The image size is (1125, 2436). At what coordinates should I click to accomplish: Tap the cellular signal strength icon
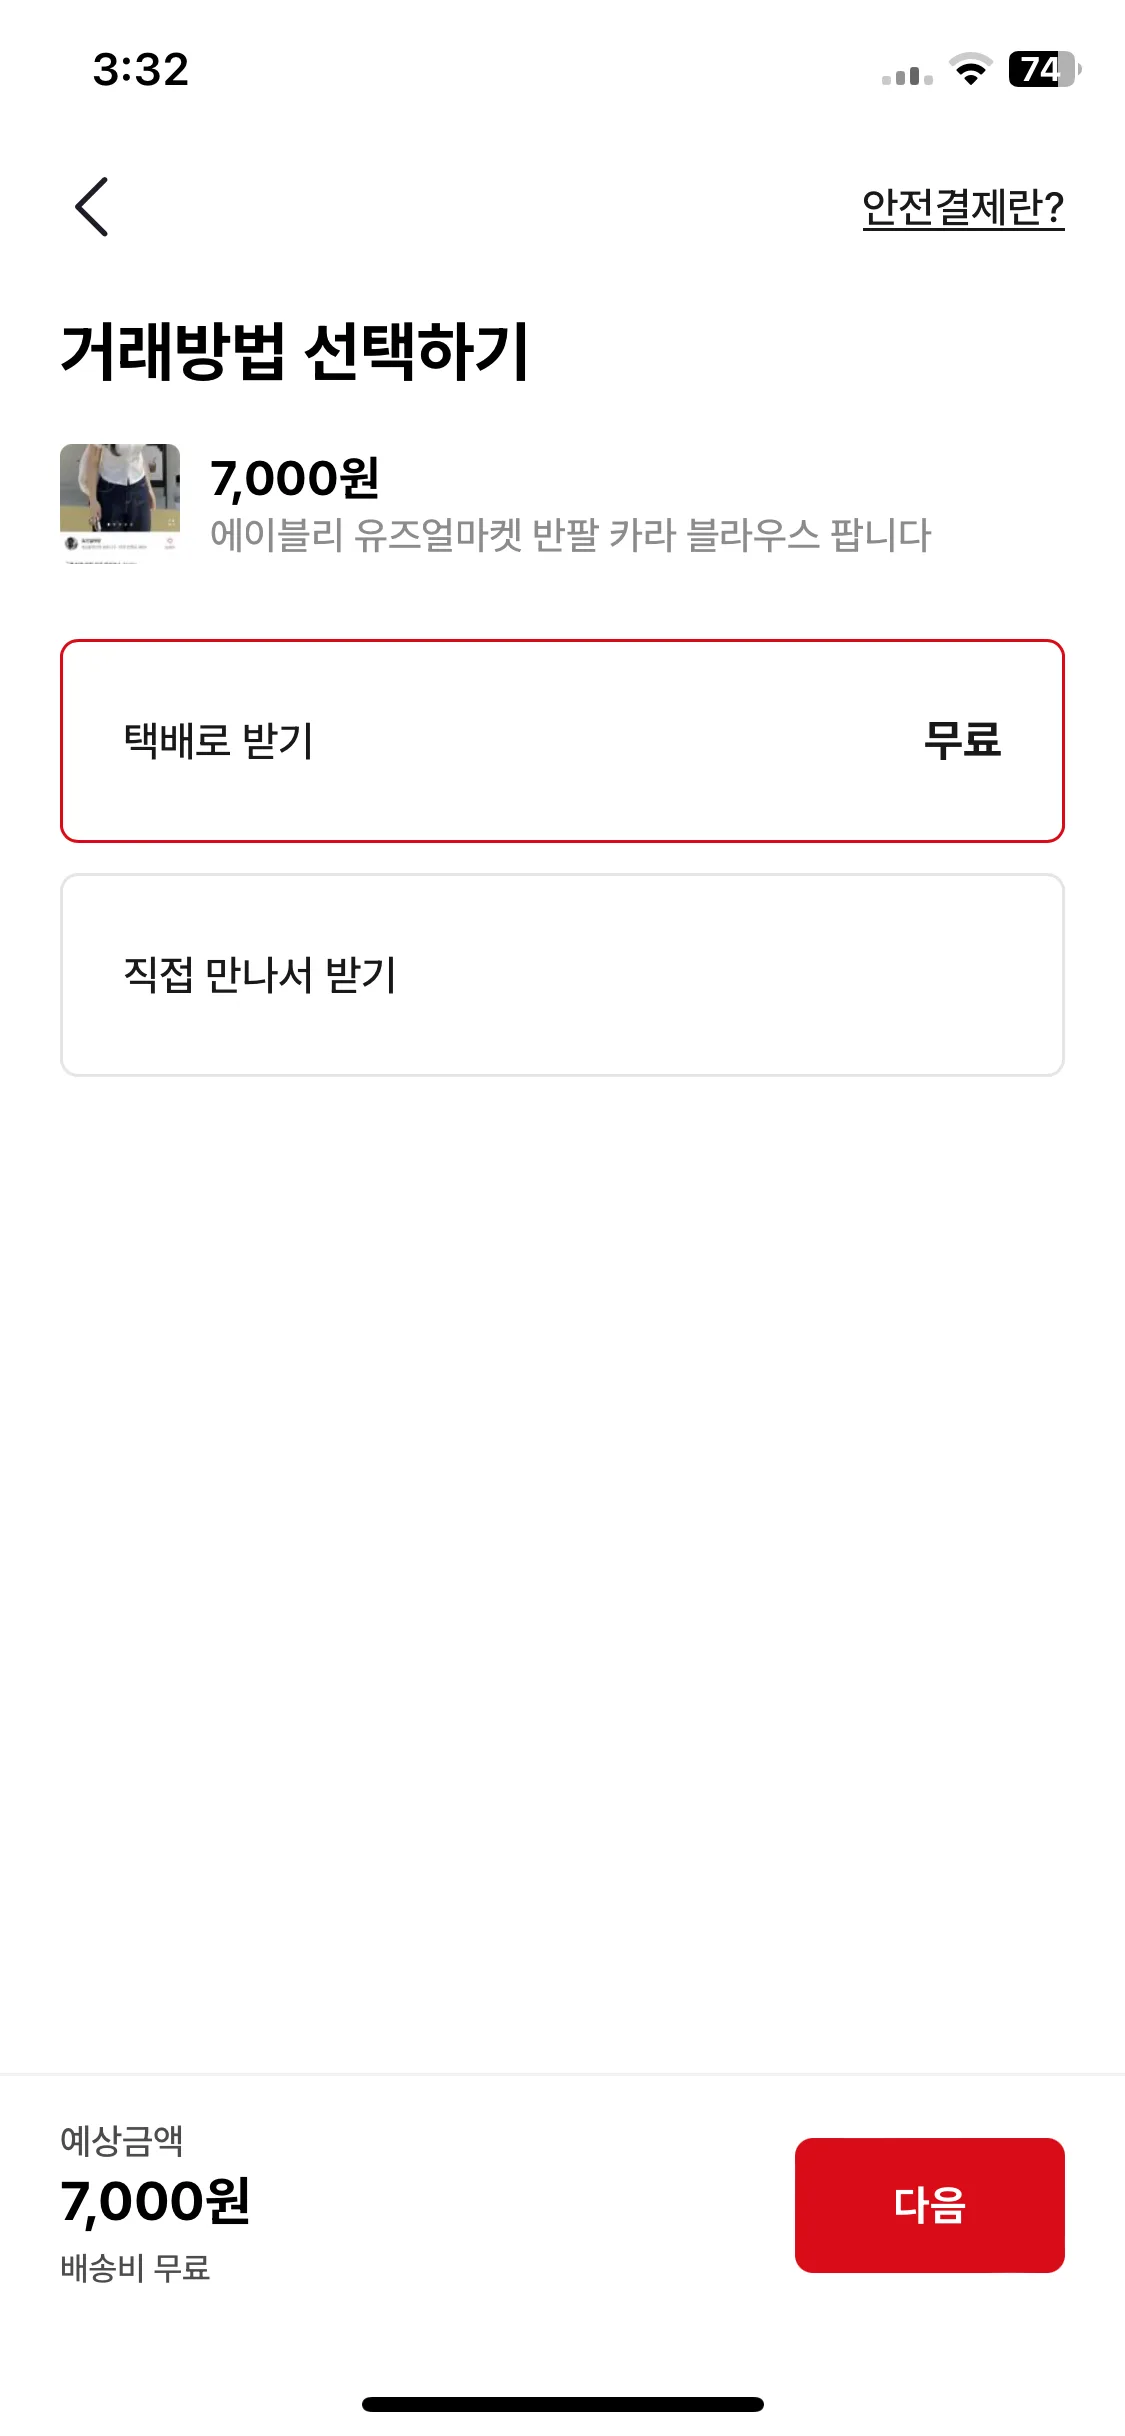tap(907, 76)
